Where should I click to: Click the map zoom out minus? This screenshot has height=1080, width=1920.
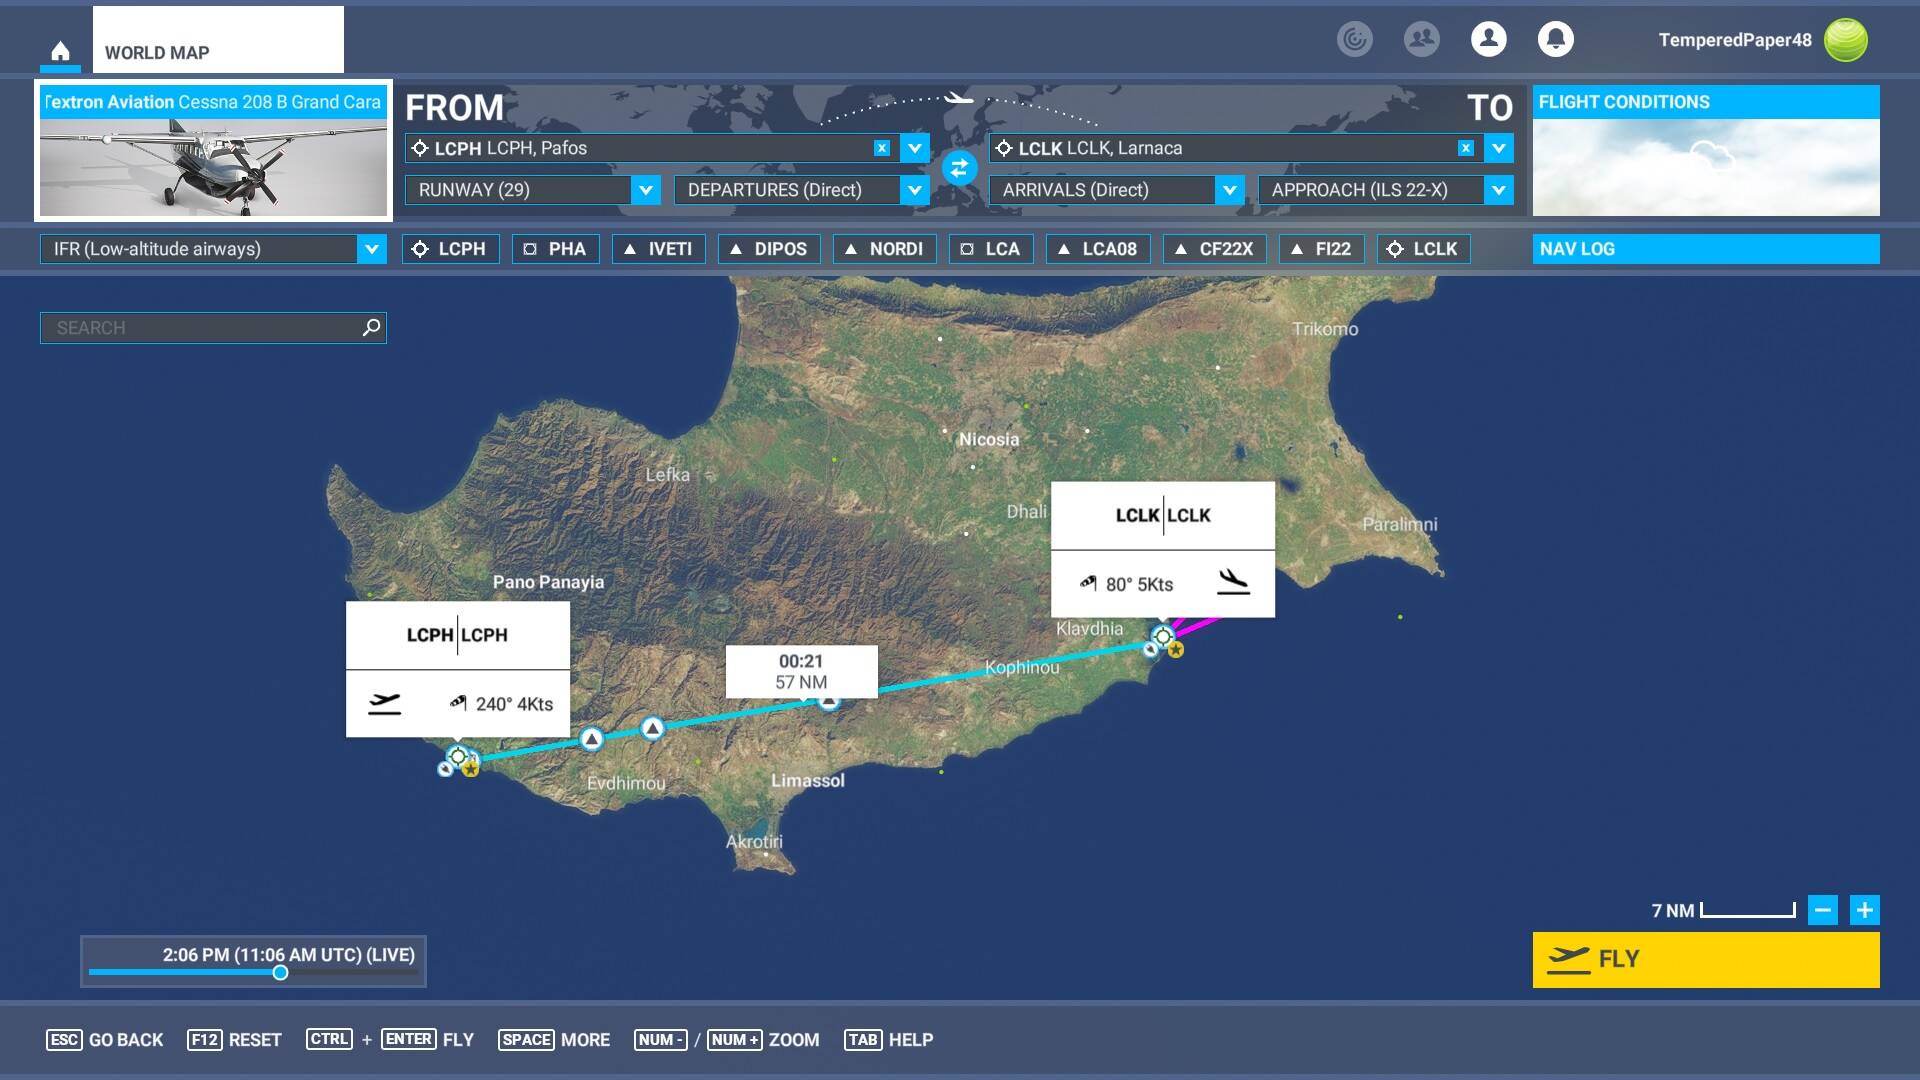1822,910
